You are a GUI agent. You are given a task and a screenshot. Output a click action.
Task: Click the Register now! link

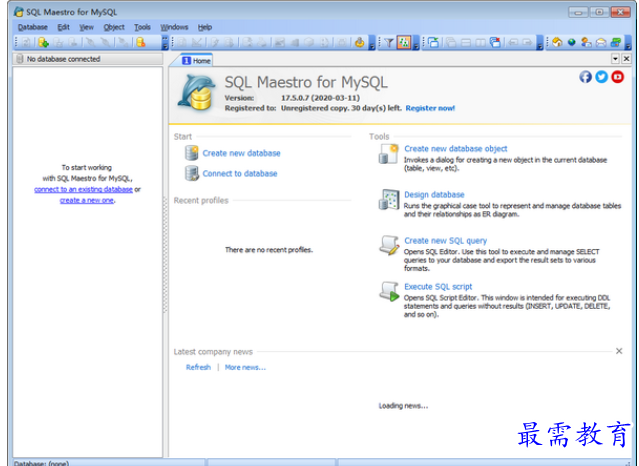click(430, 108)
